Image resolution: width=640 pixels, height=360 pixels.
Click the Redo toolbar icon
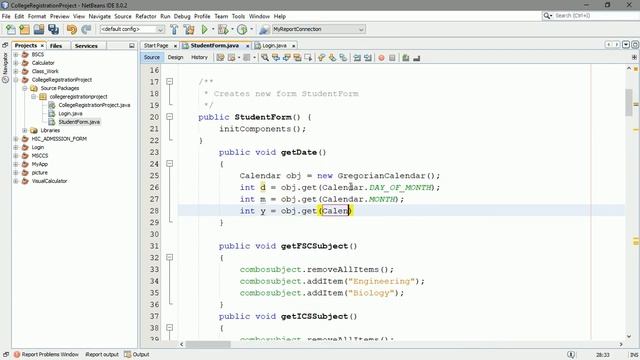86,29
